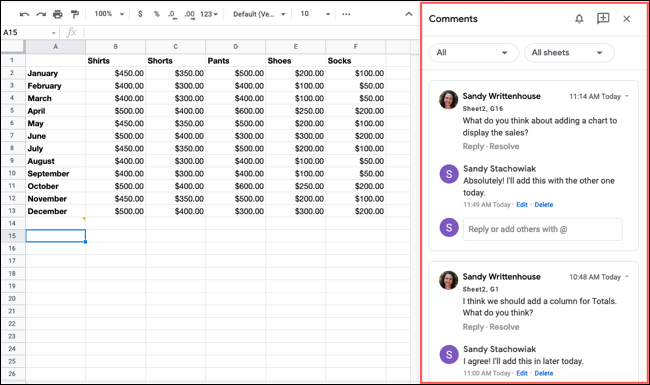
Task: Format as currency with dollar icon
Action: point(140,14)
